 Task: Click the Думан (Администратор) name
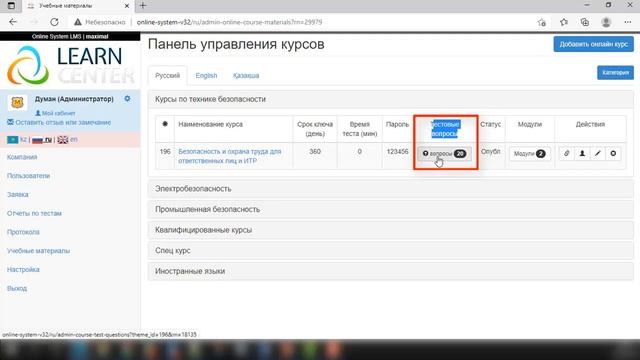[x=74, y=99]
